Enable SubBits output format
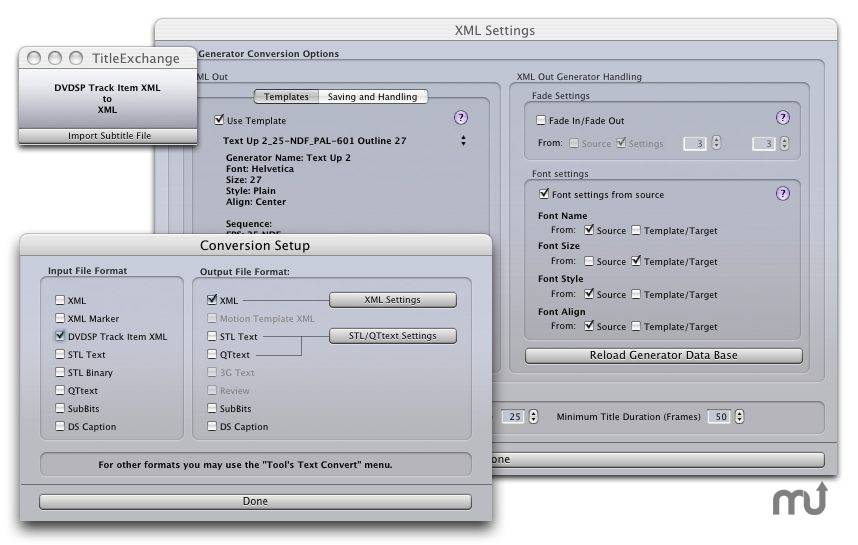This screenshot has height=545, width=858. click(212, 408)
